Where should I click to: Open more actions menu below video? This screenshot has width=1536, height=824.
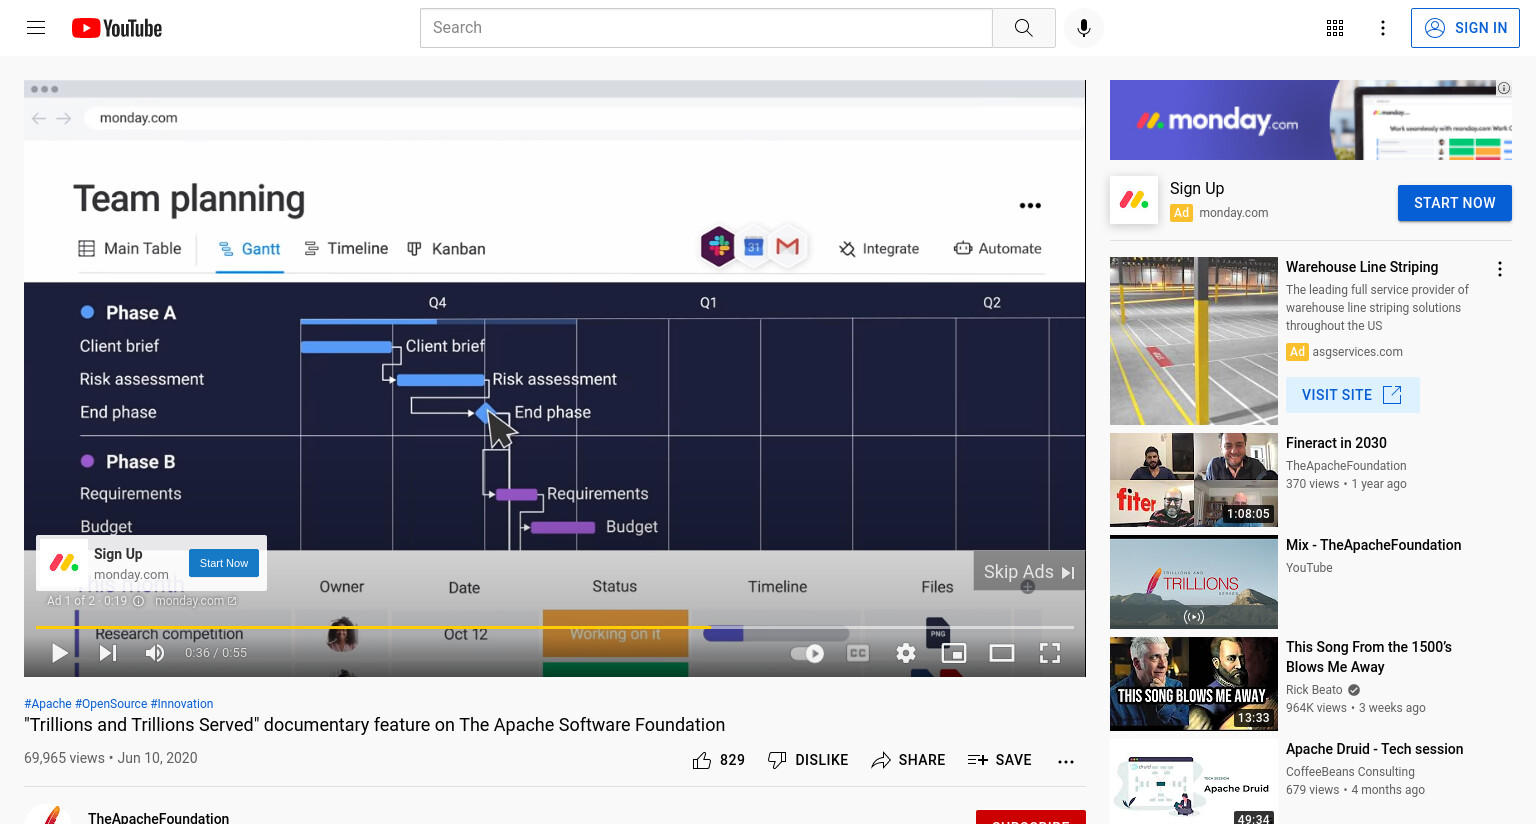tap(1066, 761)
